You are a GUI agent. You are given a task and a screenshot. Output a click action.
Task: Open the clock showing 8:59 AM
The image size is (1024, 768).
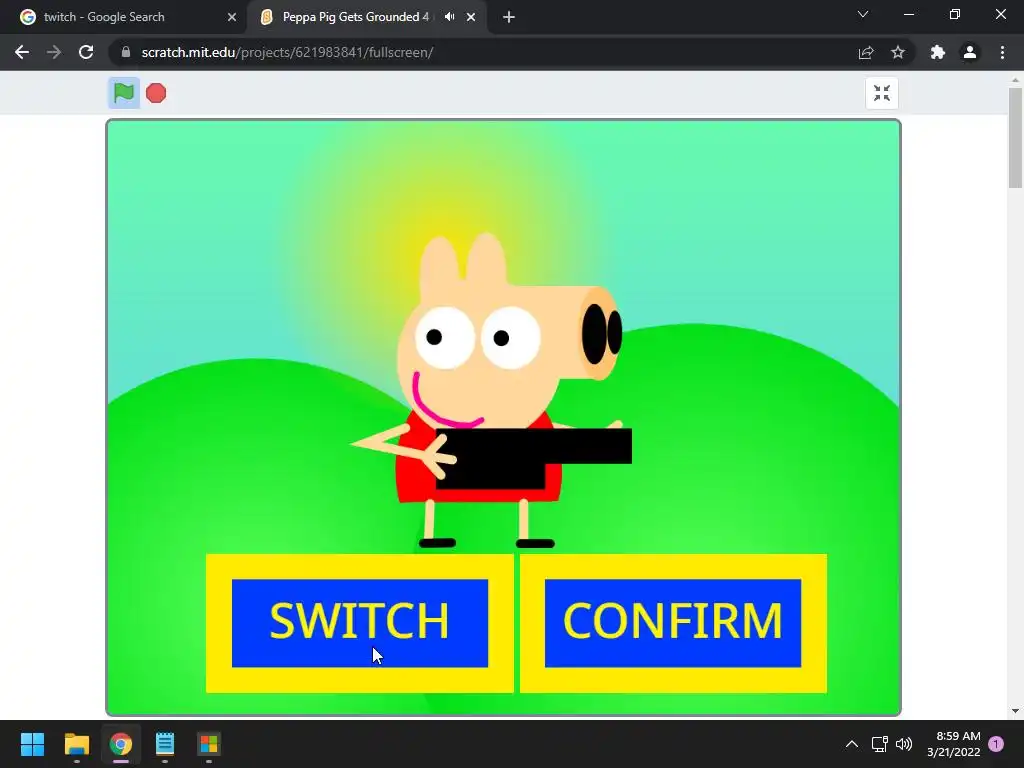(x=953, y=744)
